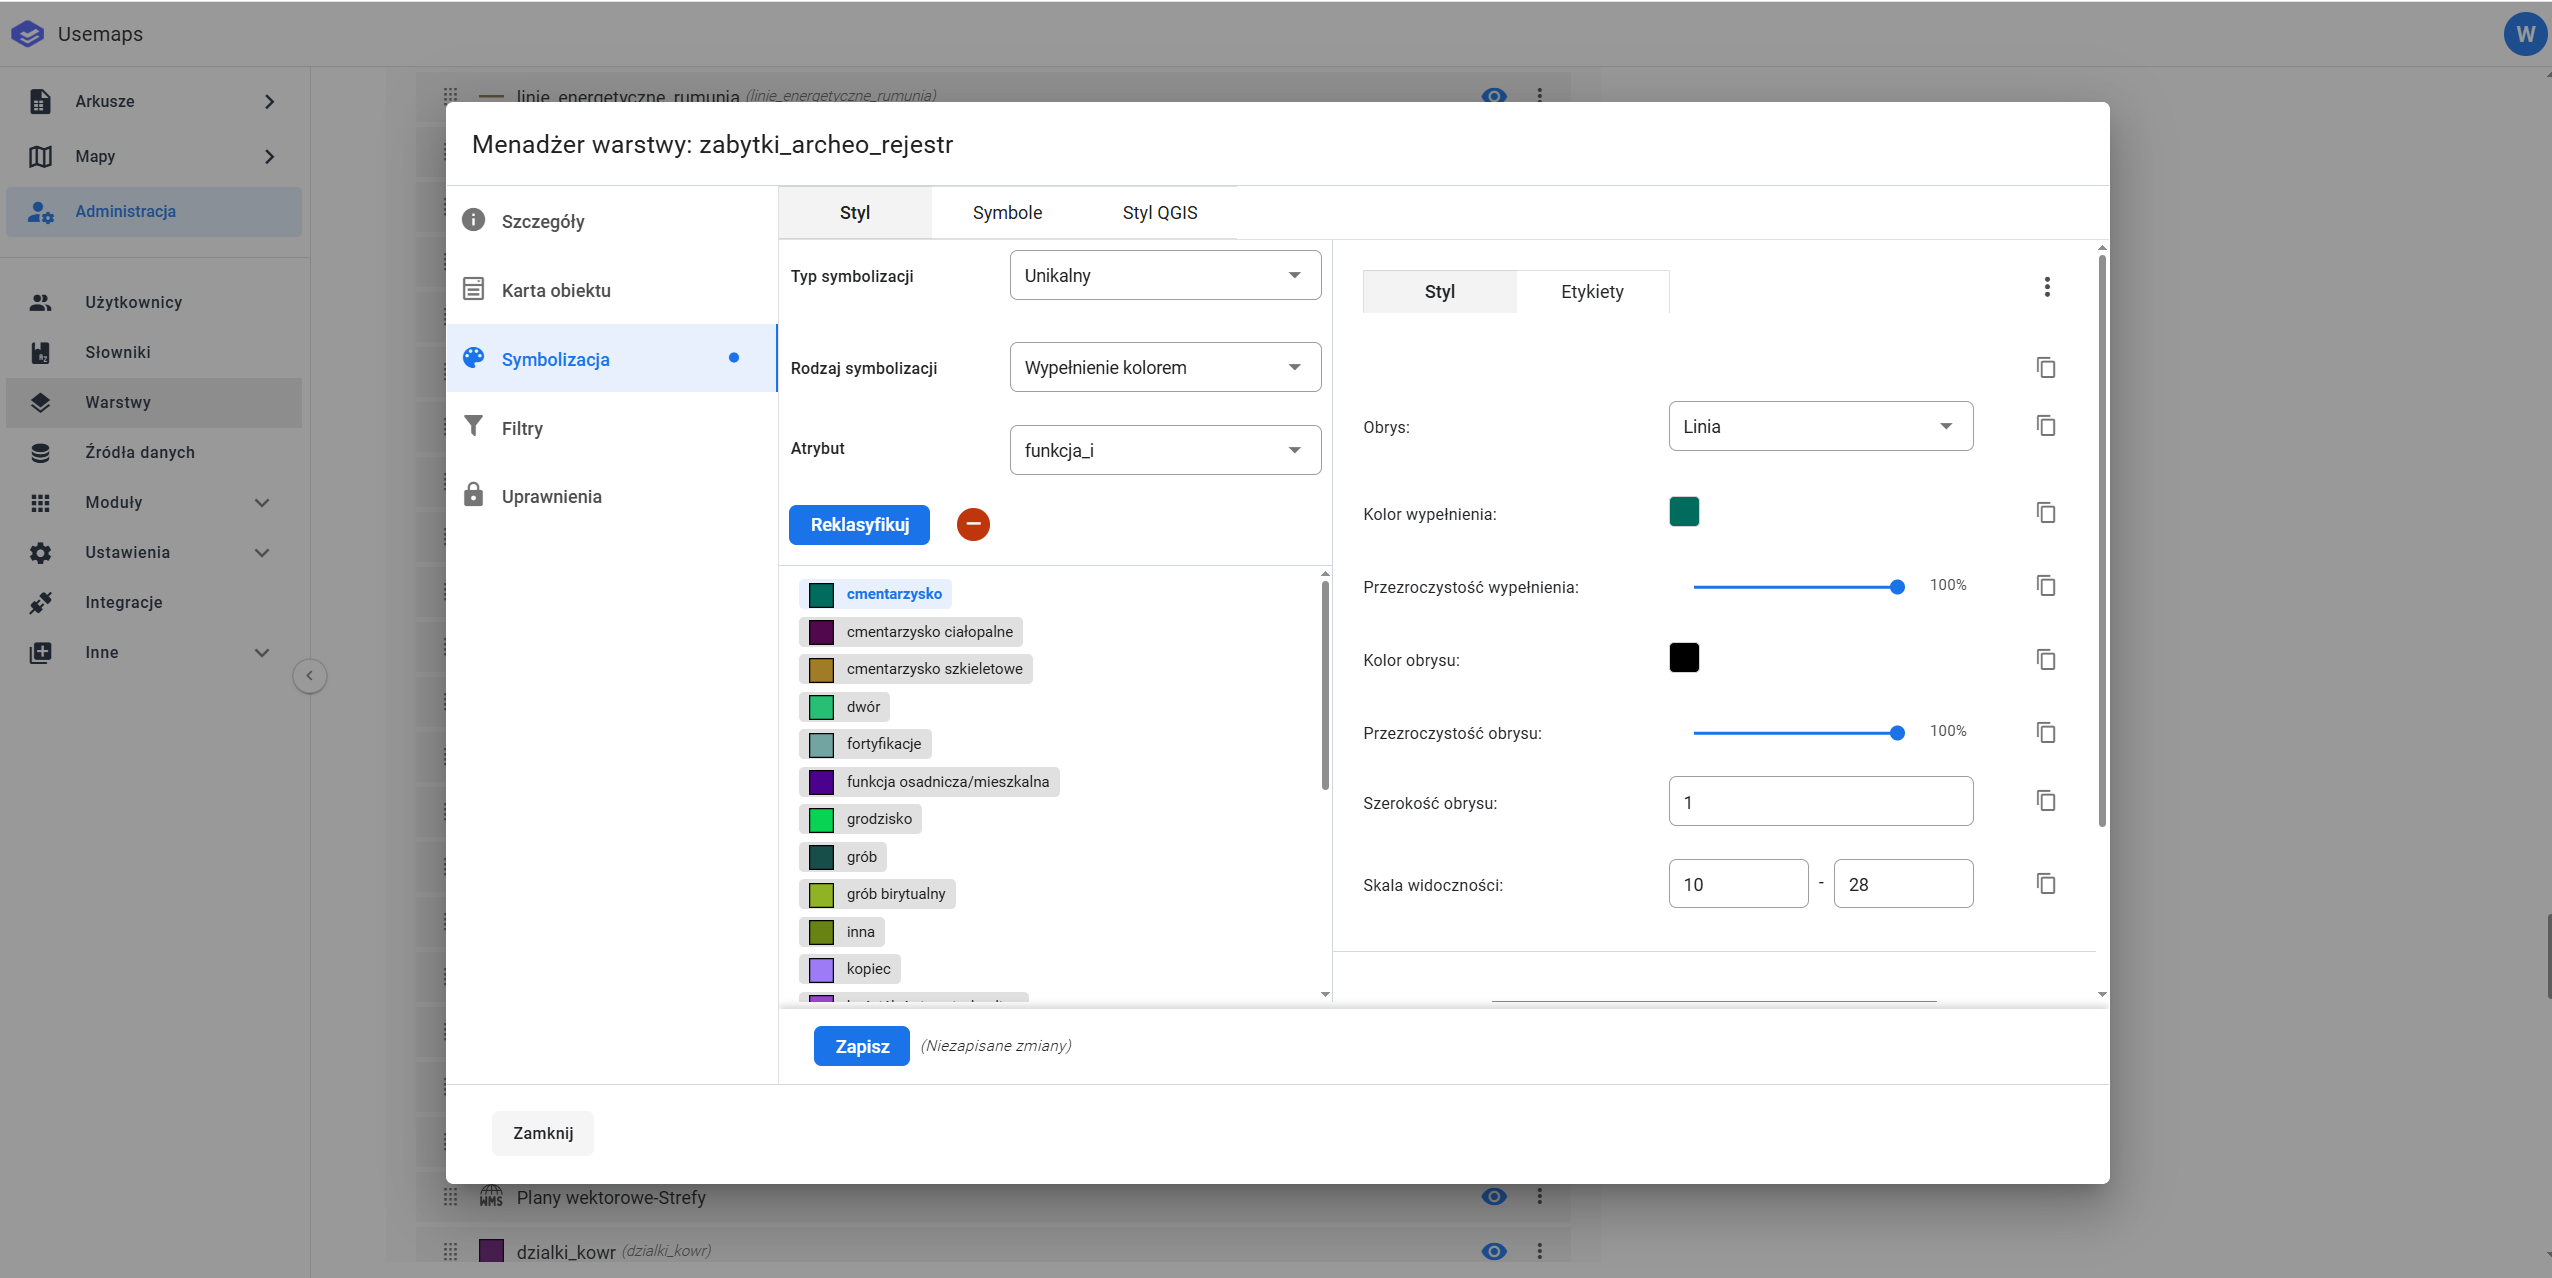Switch to the Etykiety tab
Image resolution: width=2552 pixels, height=1278 pixels.
coord(1592,292)
